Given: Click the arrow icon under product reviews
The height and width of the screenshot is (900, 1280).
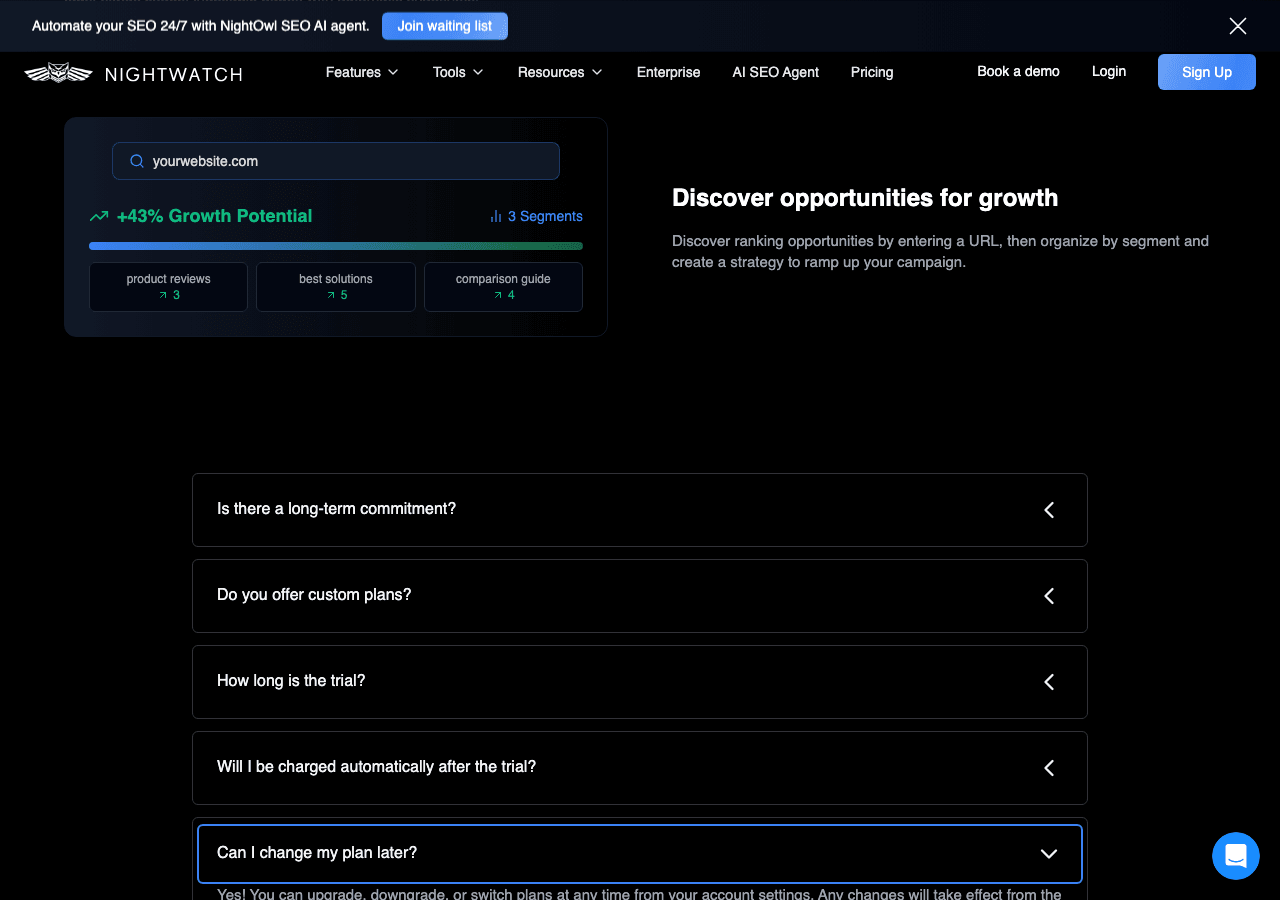Looking at the screenshot, I should point(163,295).
